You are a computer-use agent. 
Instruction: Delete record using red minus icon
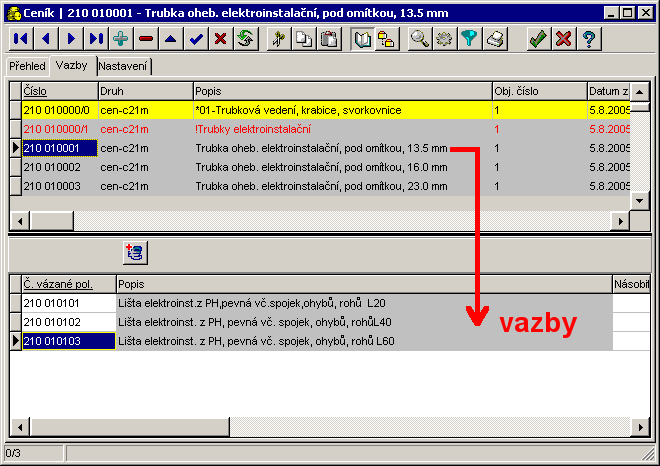pos(146,39)
